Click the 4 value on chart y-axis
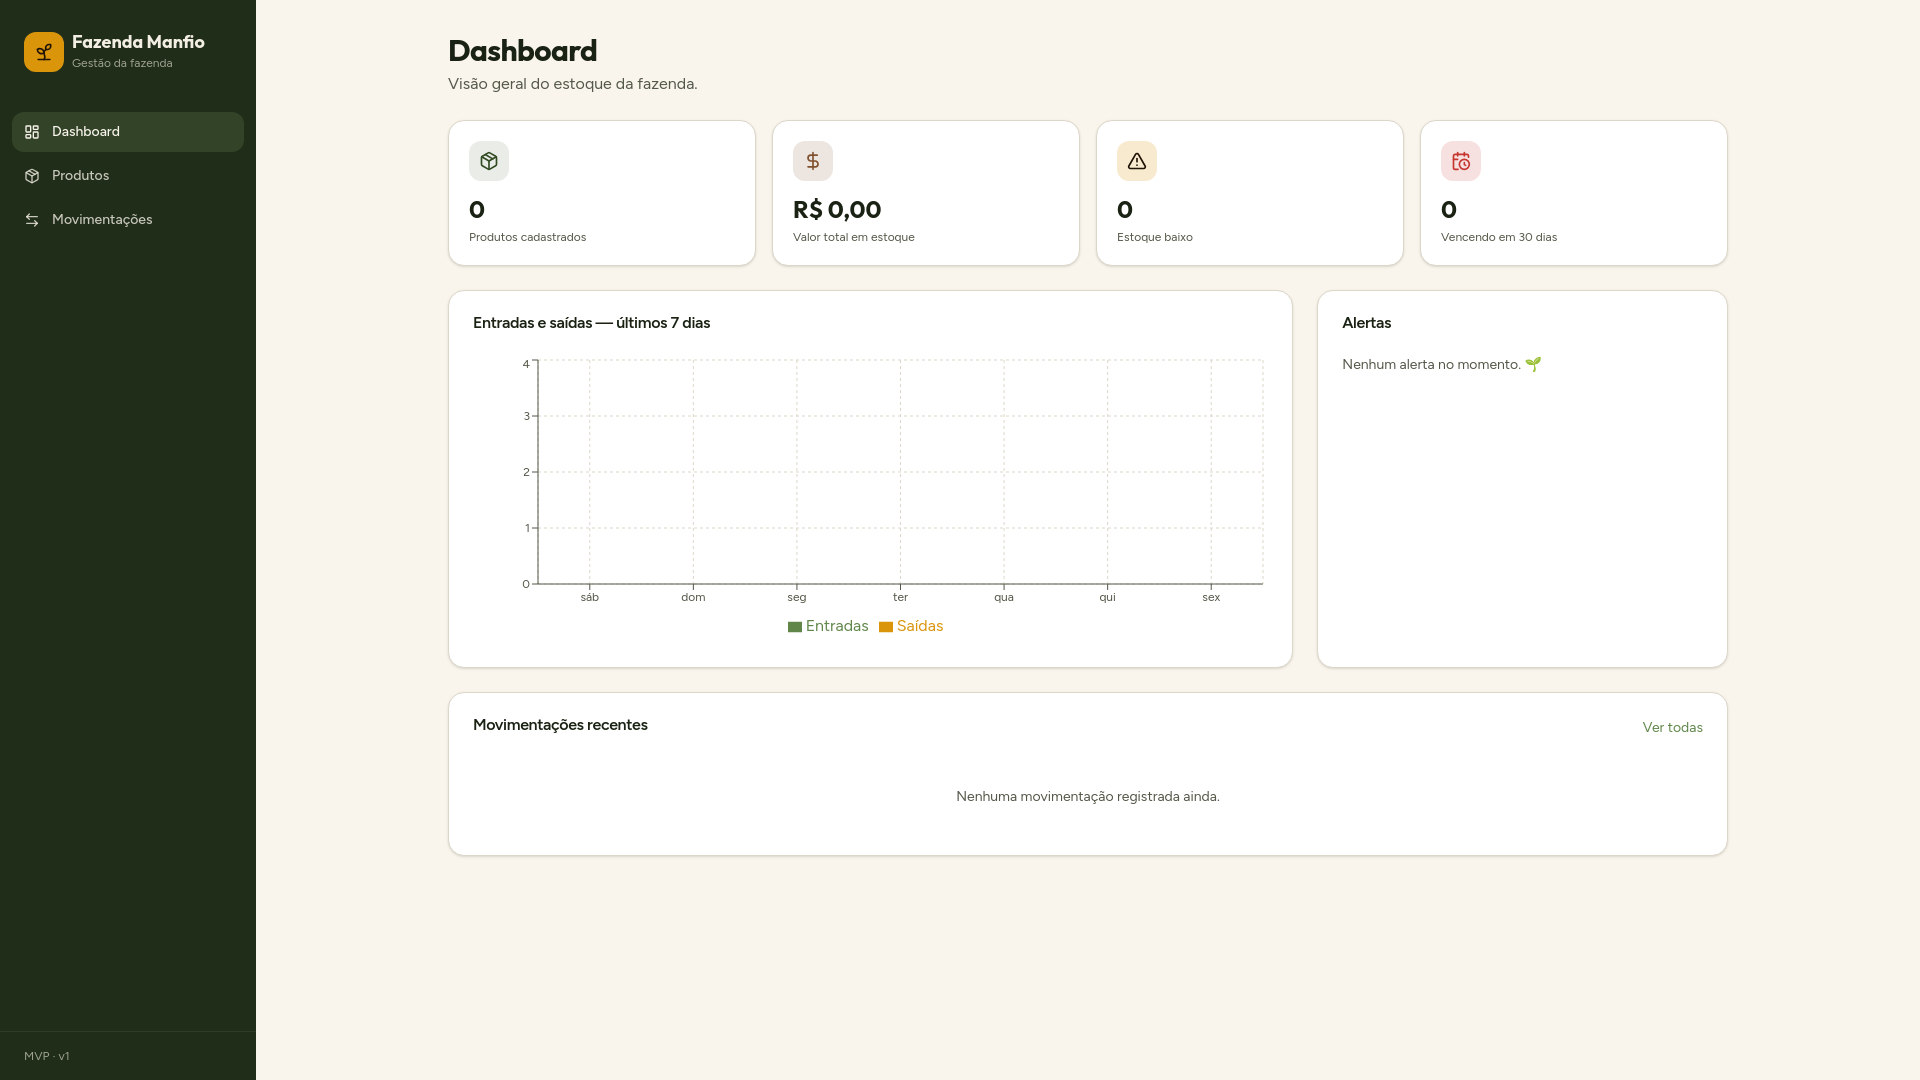Image resolution: width=1920 pixels, height=1080 pixels. click(x=526, y=364)
